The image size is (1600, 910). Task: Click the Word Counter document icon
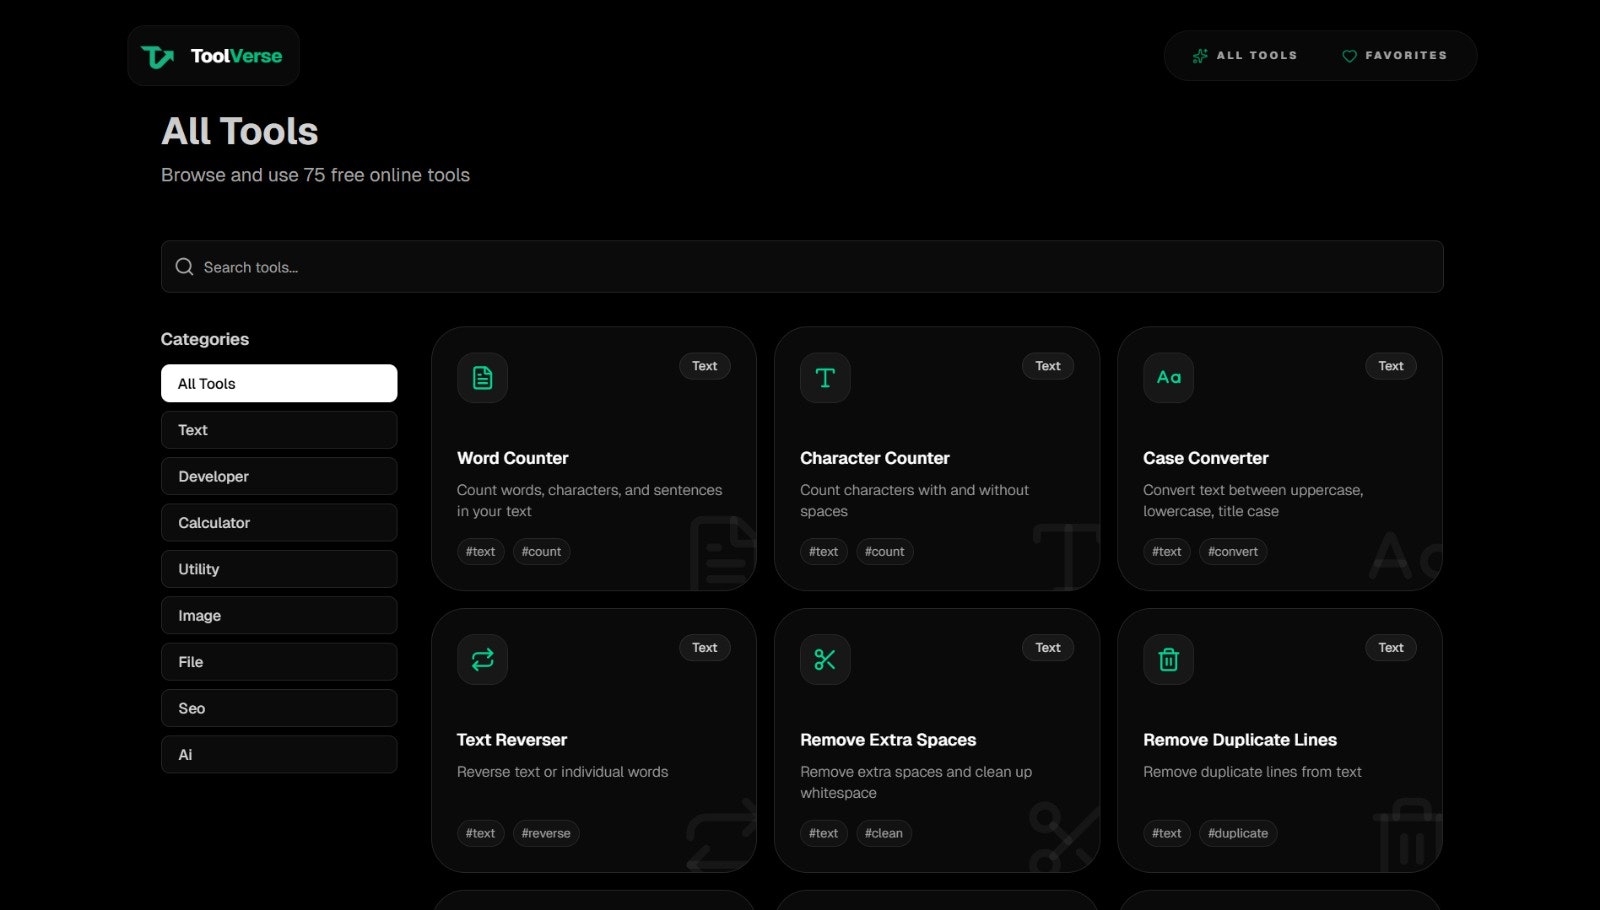[x=482, y=378]
